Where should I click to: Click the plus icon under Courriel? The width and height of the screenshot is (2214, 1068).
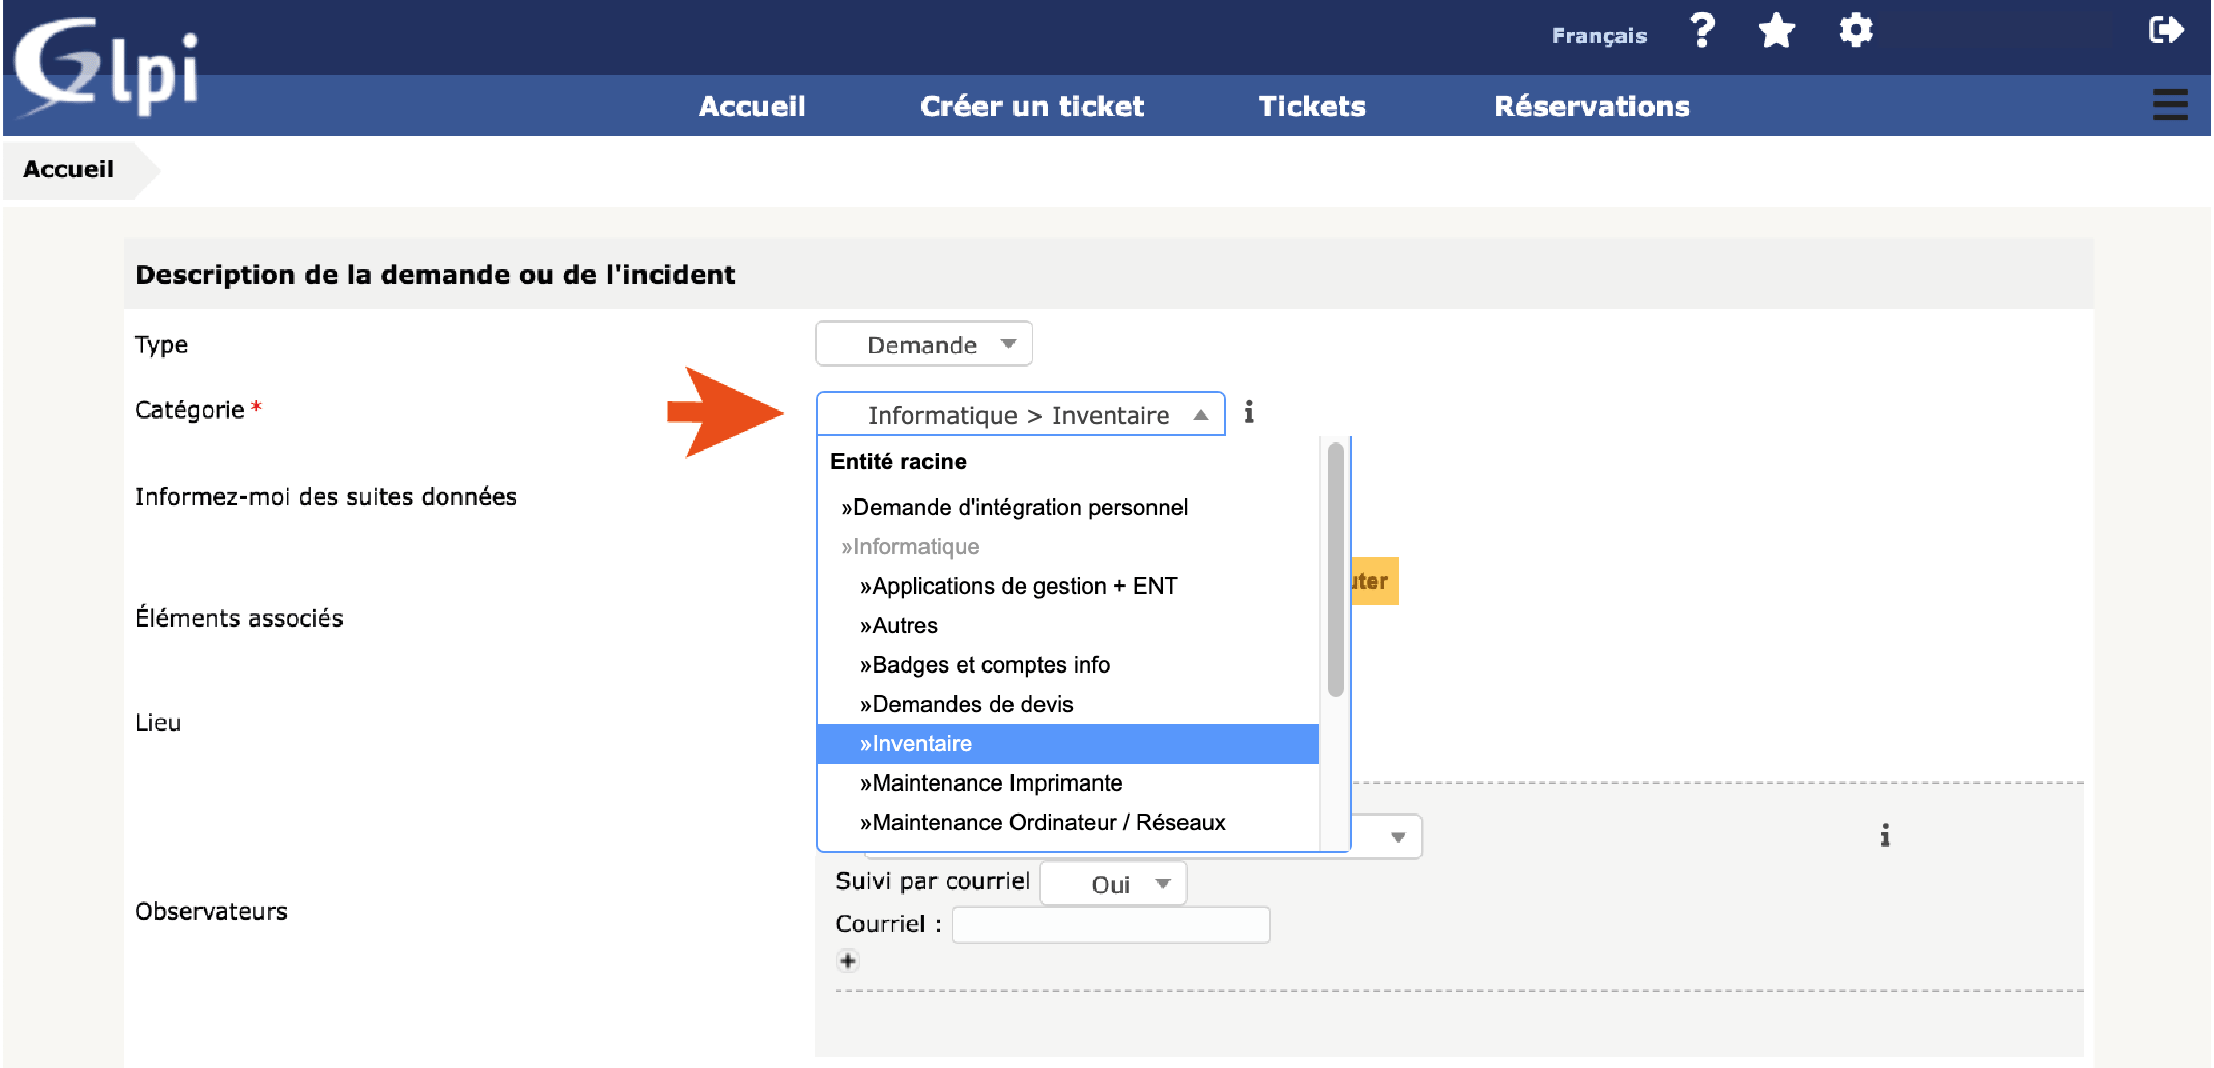pos(848,961)
